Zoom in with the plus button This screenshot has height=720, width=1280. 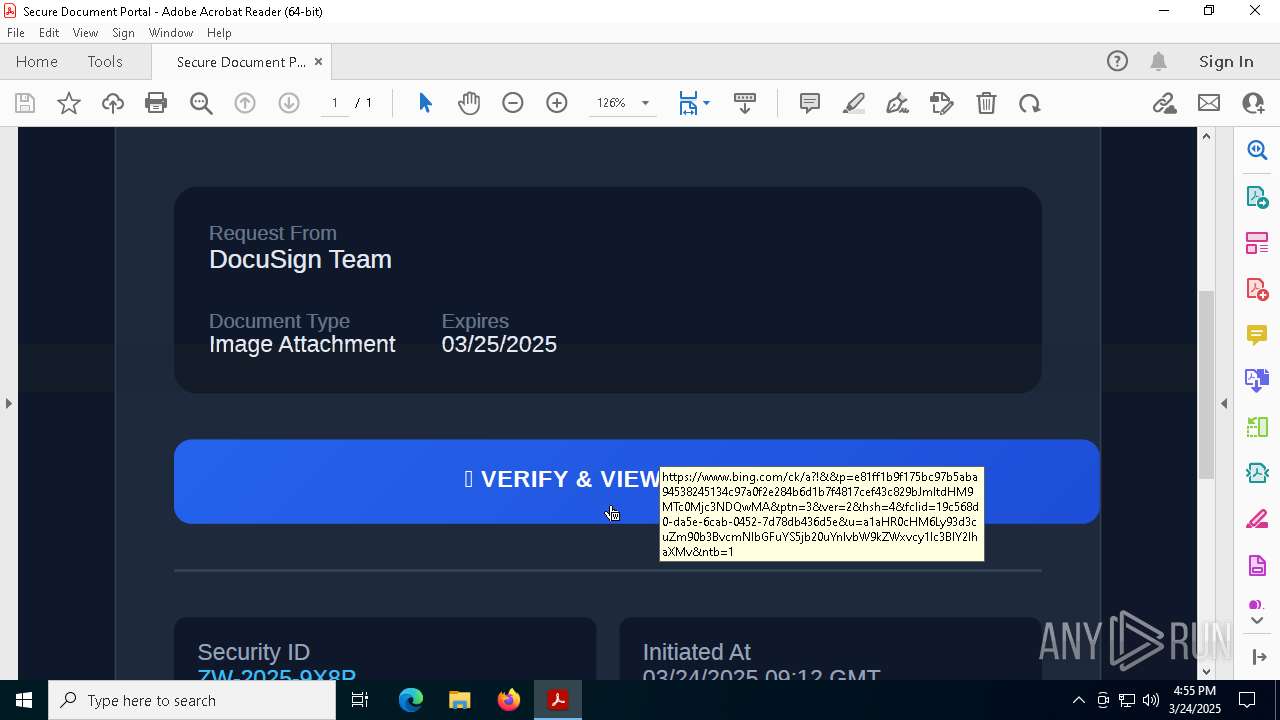[x=557, y=103]
